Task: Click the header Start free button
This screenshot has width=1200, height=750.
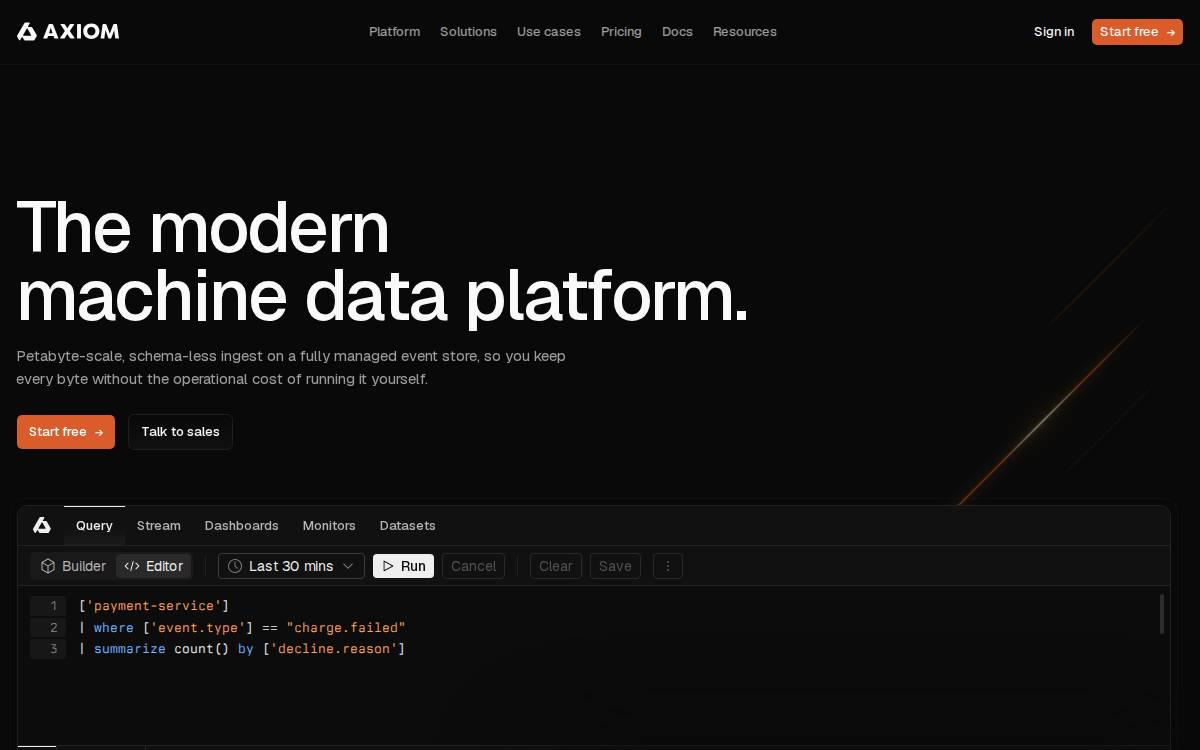Action: [1137, 32]
